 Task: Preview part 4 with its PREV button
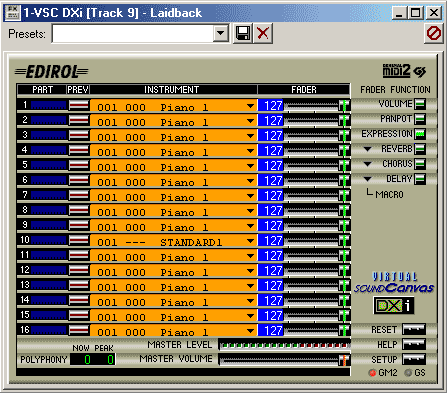coord(79,150)
